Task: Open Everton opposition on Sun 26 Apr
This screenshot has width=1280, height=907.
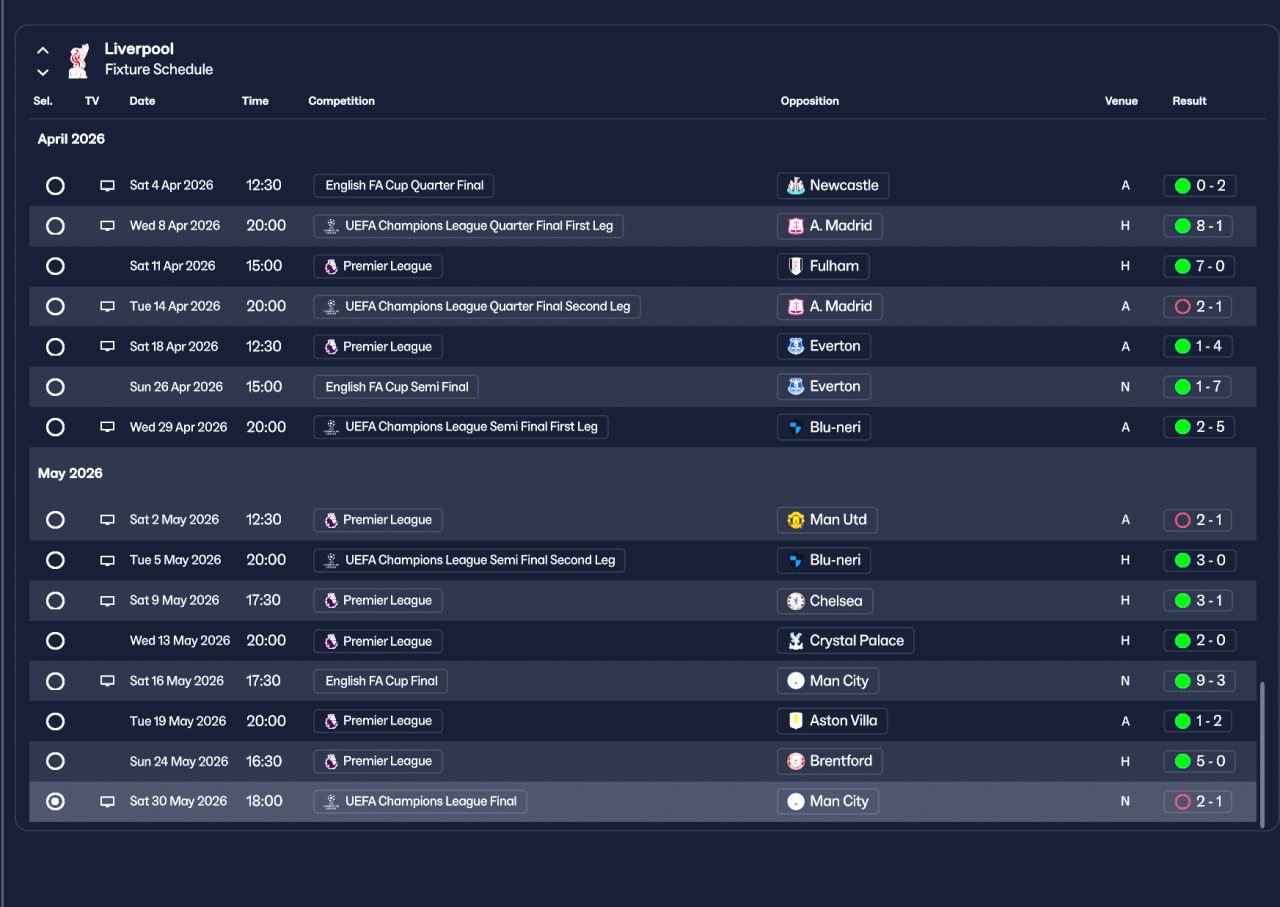Action: pos(824,387)
